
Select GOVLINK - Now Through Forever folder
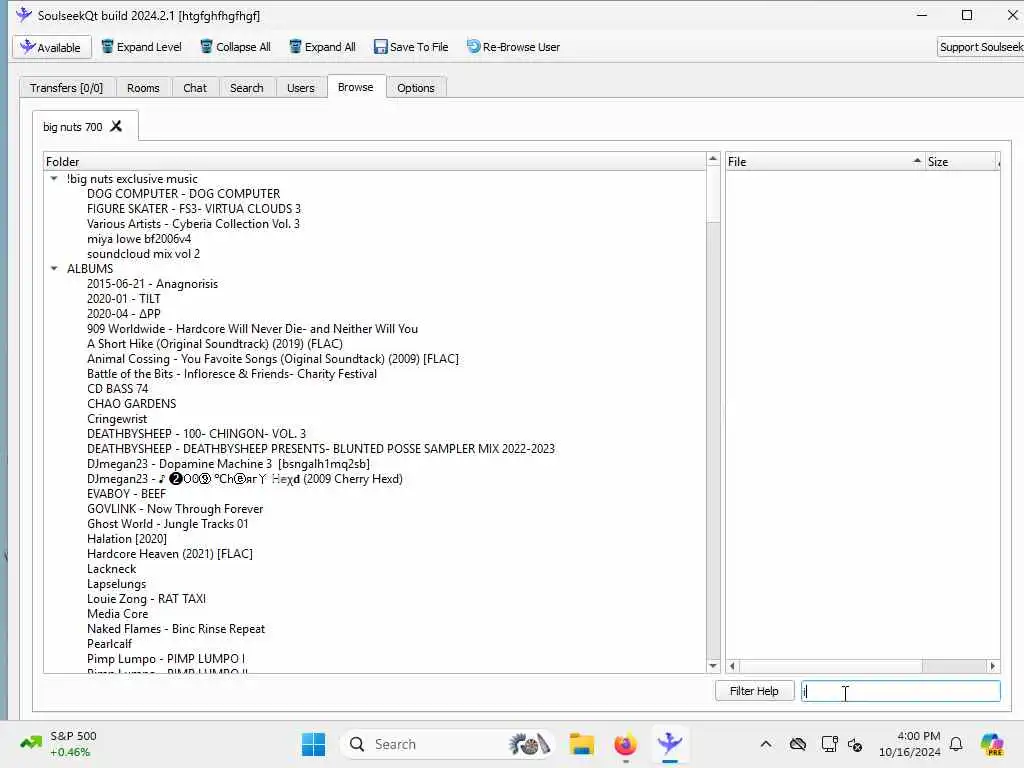coord(175,509)
